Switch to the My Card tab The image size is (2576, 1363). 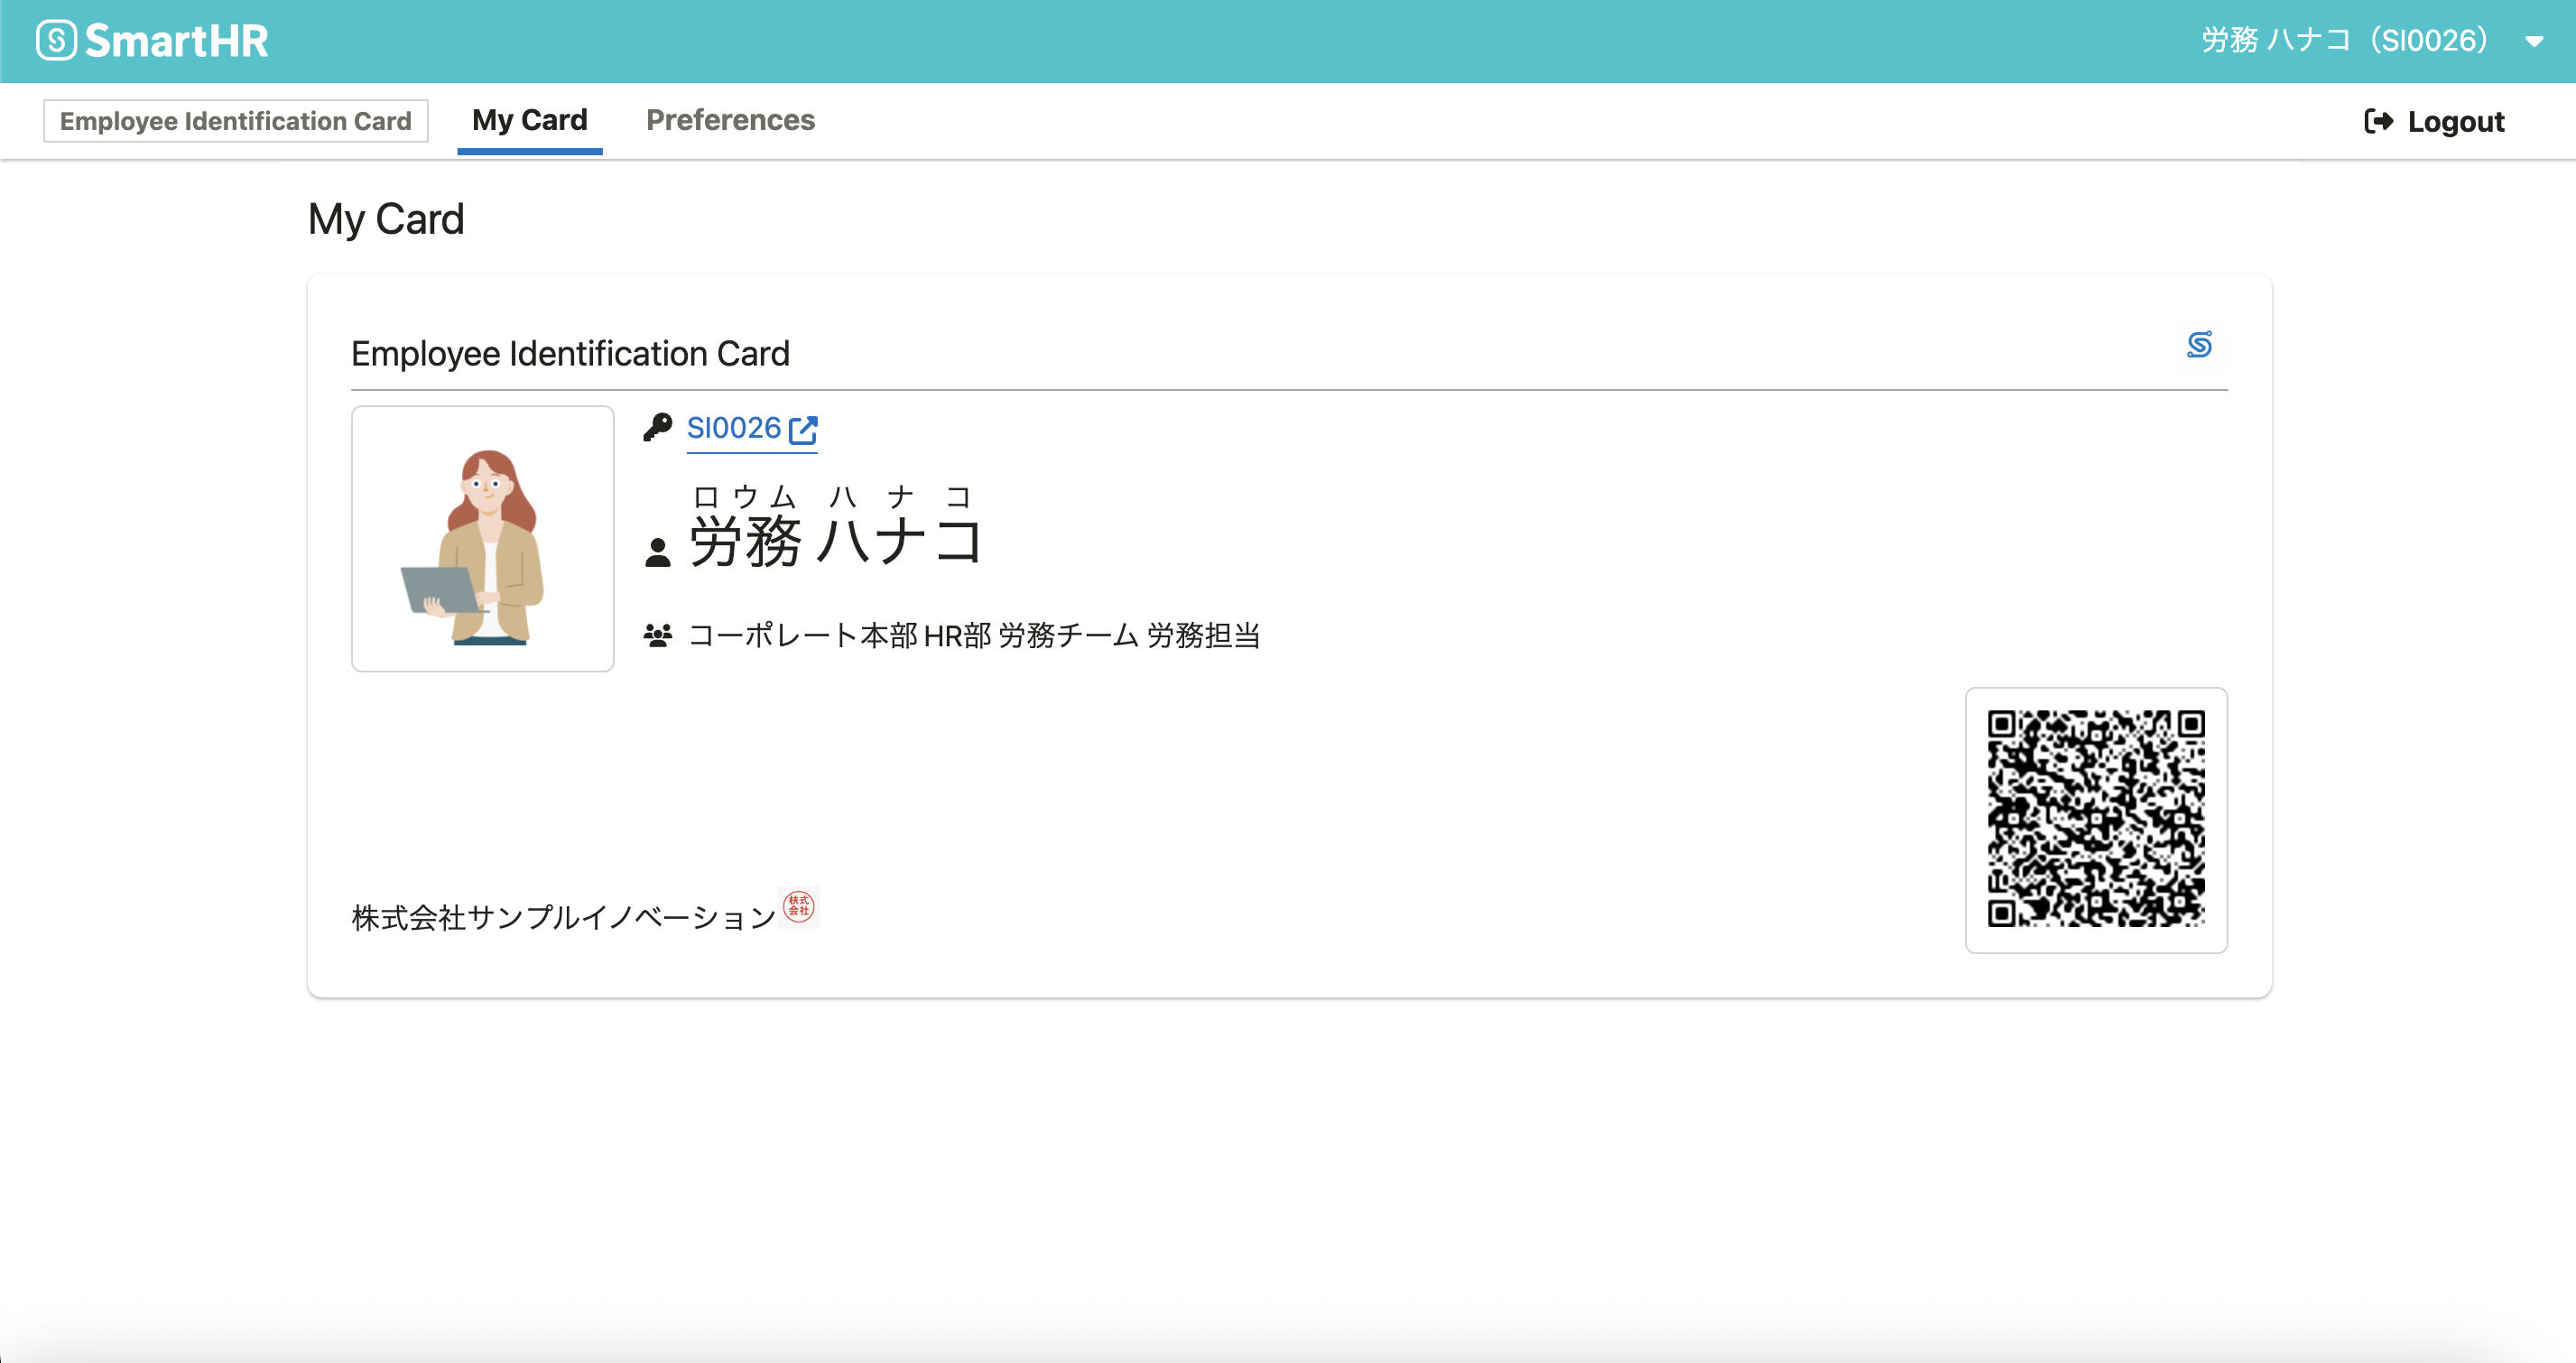tap(530, 120)
